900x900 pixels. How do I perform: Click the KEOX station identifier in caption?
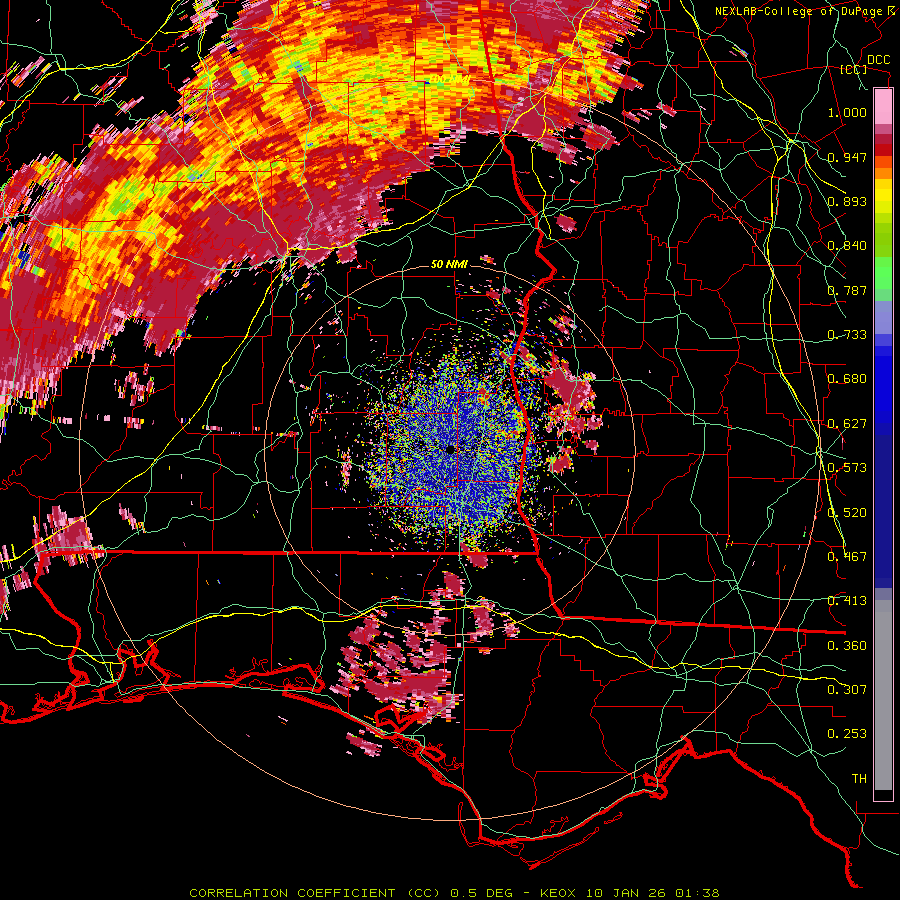click(x=557, y=893)
